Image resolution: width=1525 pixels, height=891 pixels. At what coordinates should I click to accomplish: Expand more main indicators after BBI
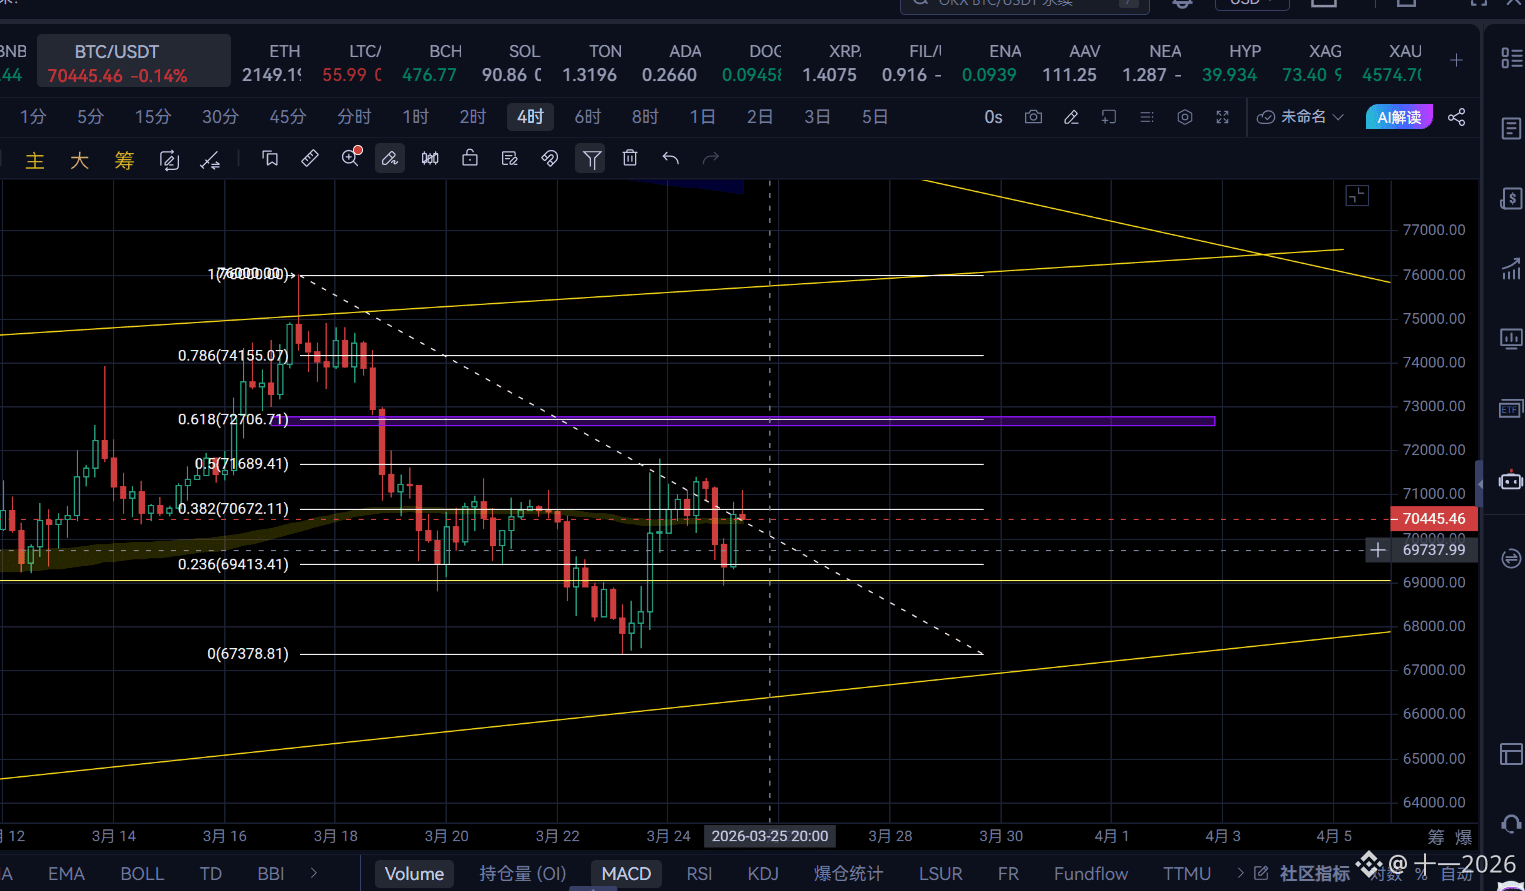[x=314, y=874]
